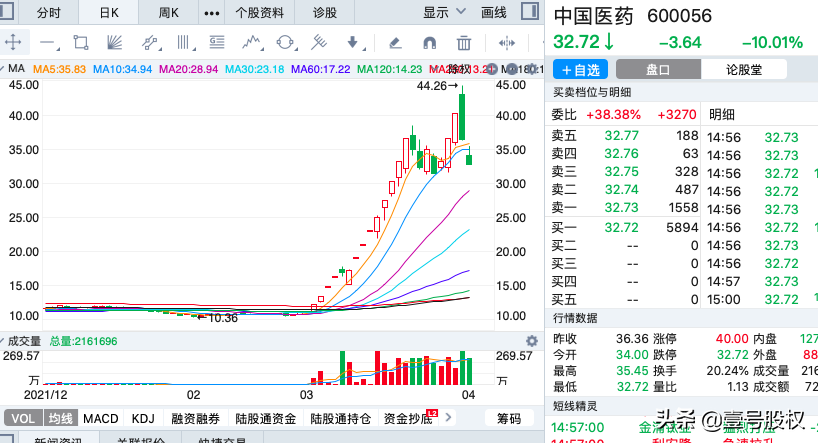Select 资金抄底 indicator
This screenshot has width=818, height=443.
(408, 418)
